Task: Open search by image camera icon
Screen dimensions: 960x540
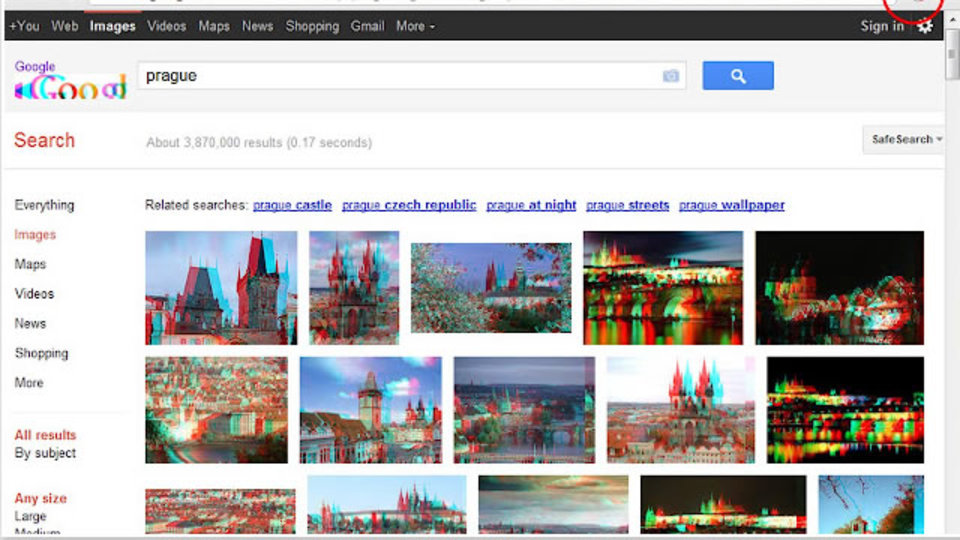Action: click(670, 75)
